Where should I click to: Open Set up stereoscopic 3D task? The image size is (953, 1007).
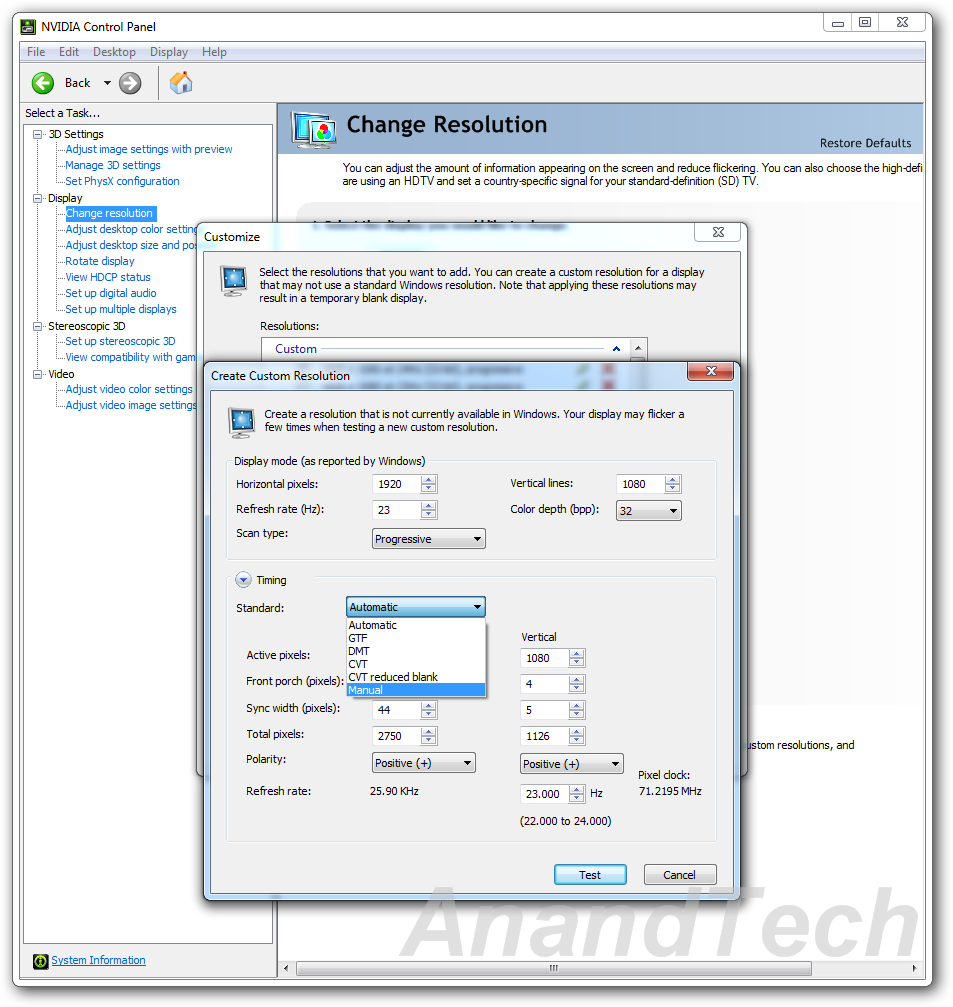[120, 342]
